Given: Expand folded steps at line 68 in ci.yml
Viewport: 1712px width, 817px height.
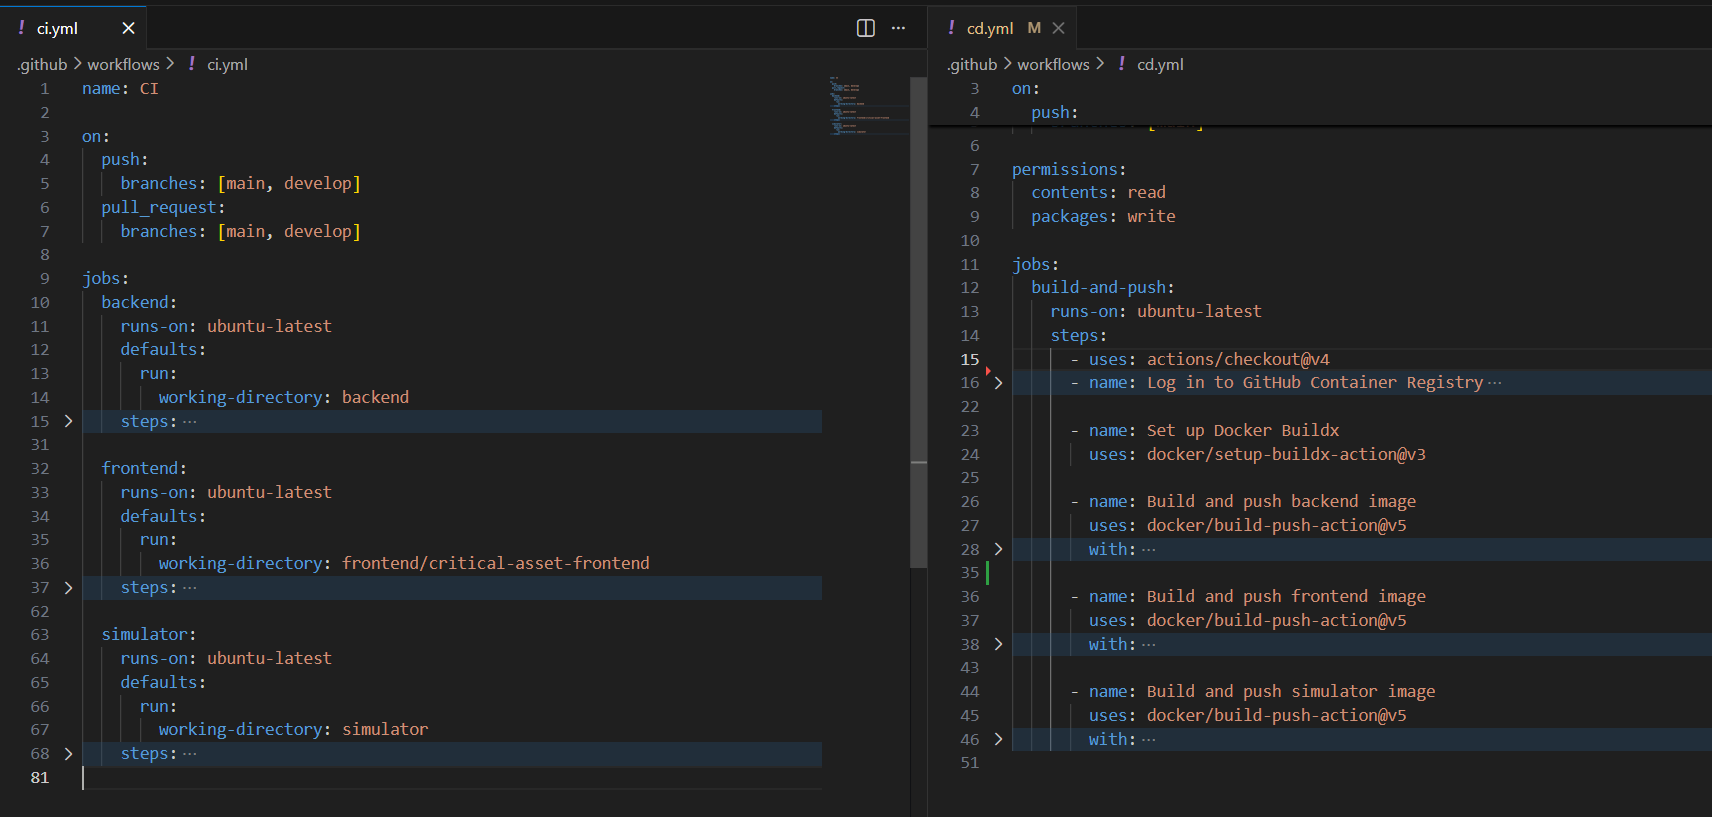Looking at the screenshot, I should [x=68, y=753].
